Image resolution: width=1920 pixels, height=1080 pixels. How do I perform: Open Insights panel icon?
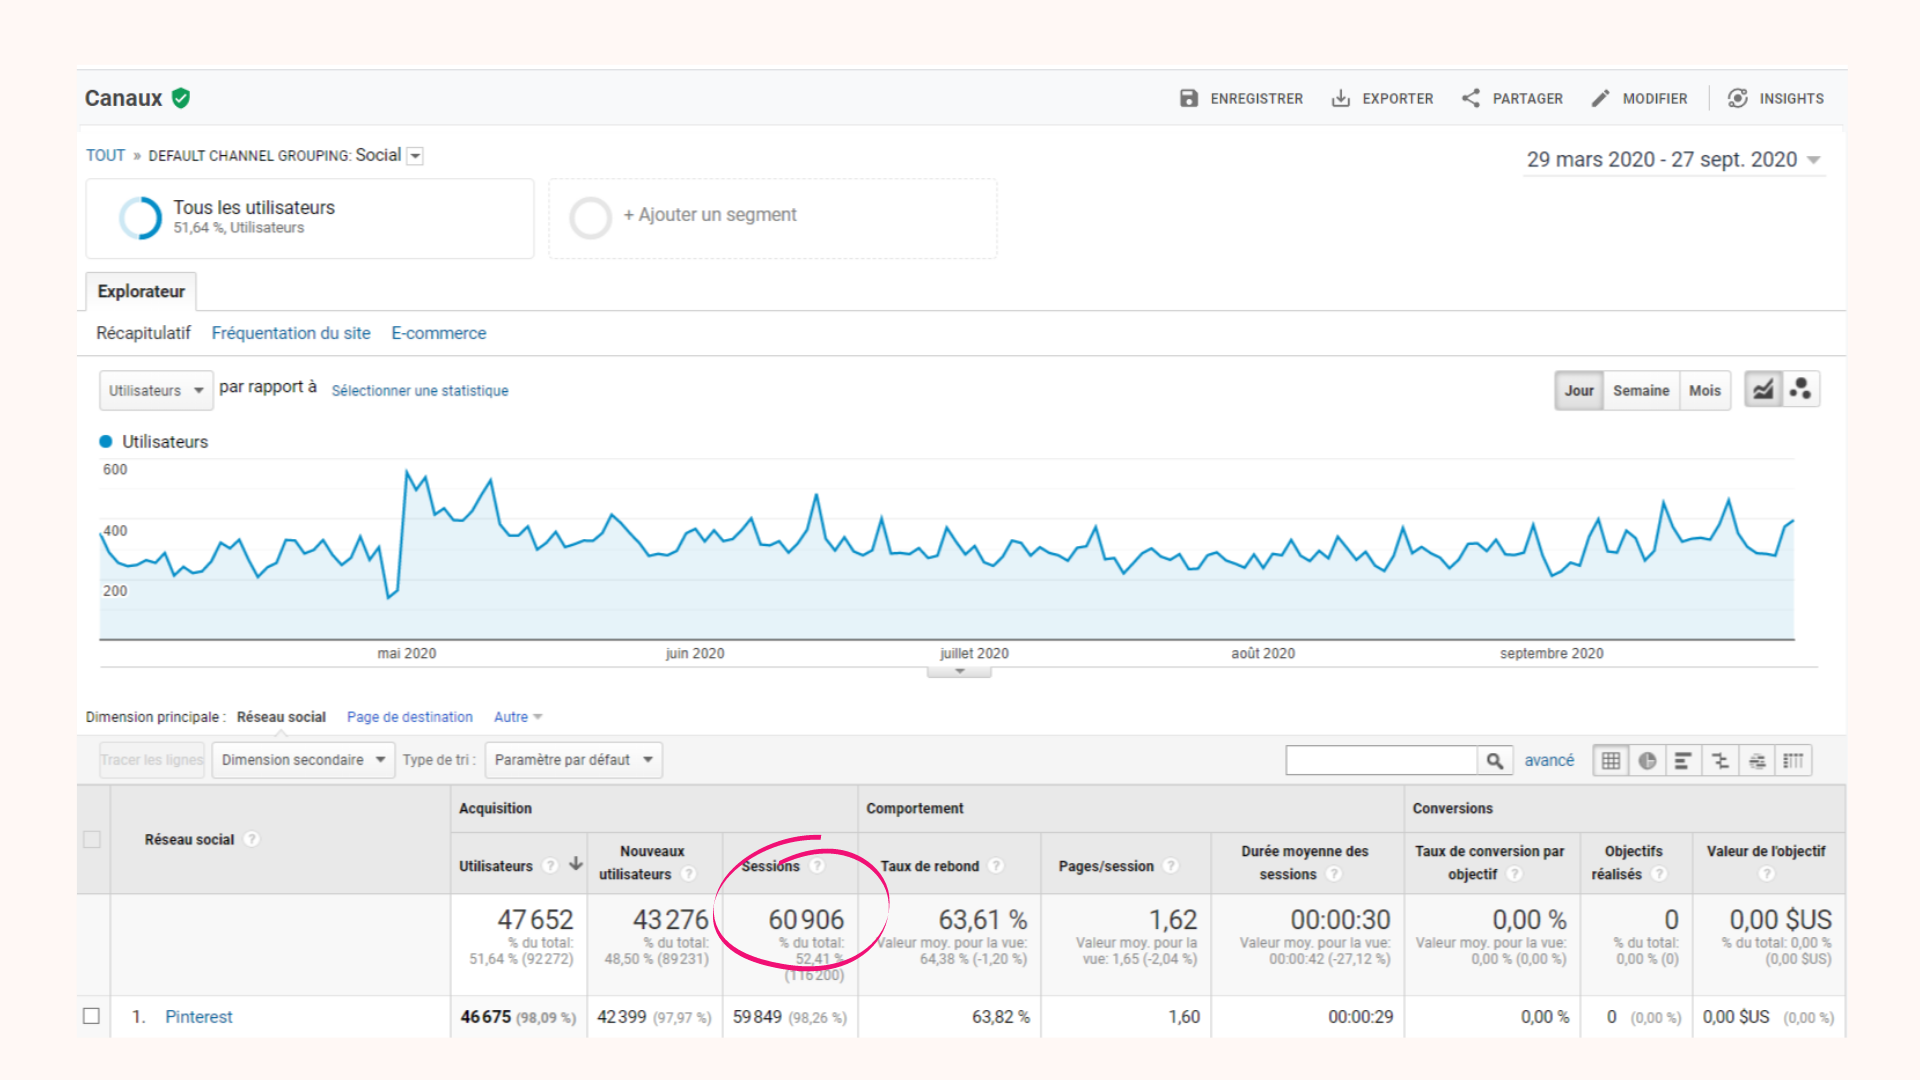[1738, 98]
